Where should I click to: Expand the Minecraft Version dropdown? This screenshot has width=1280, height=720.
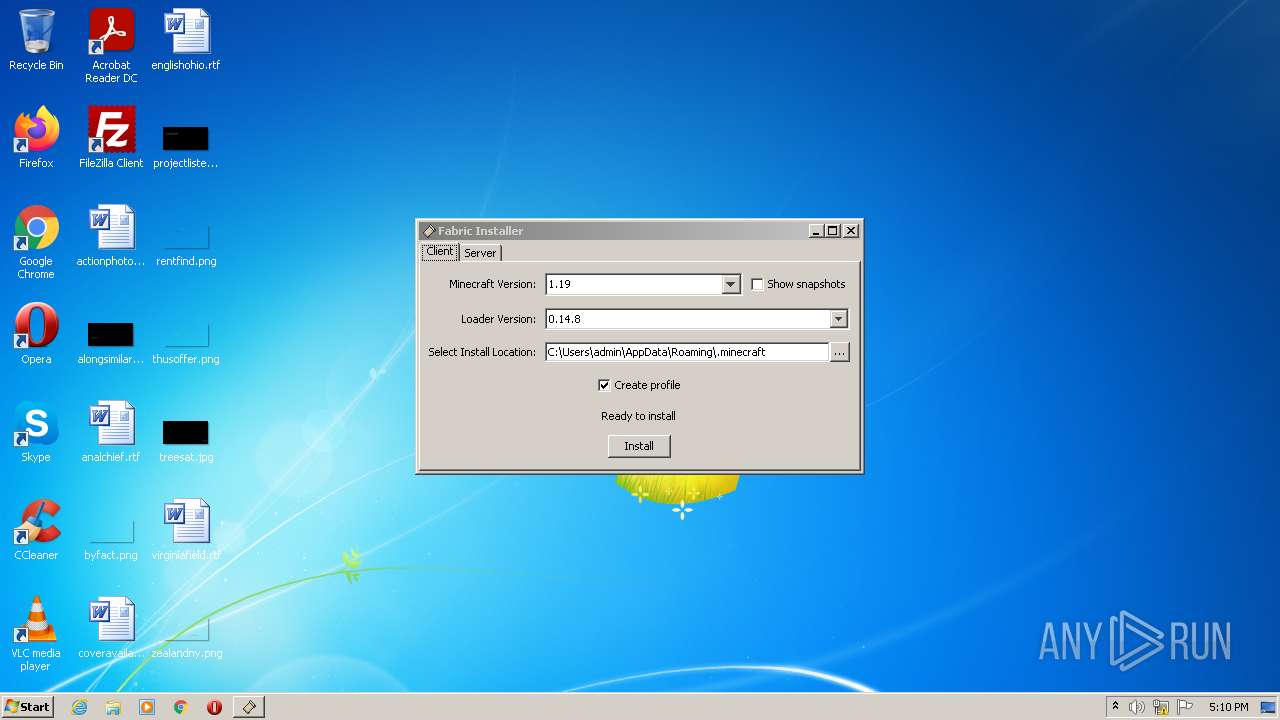pos(731,284)
